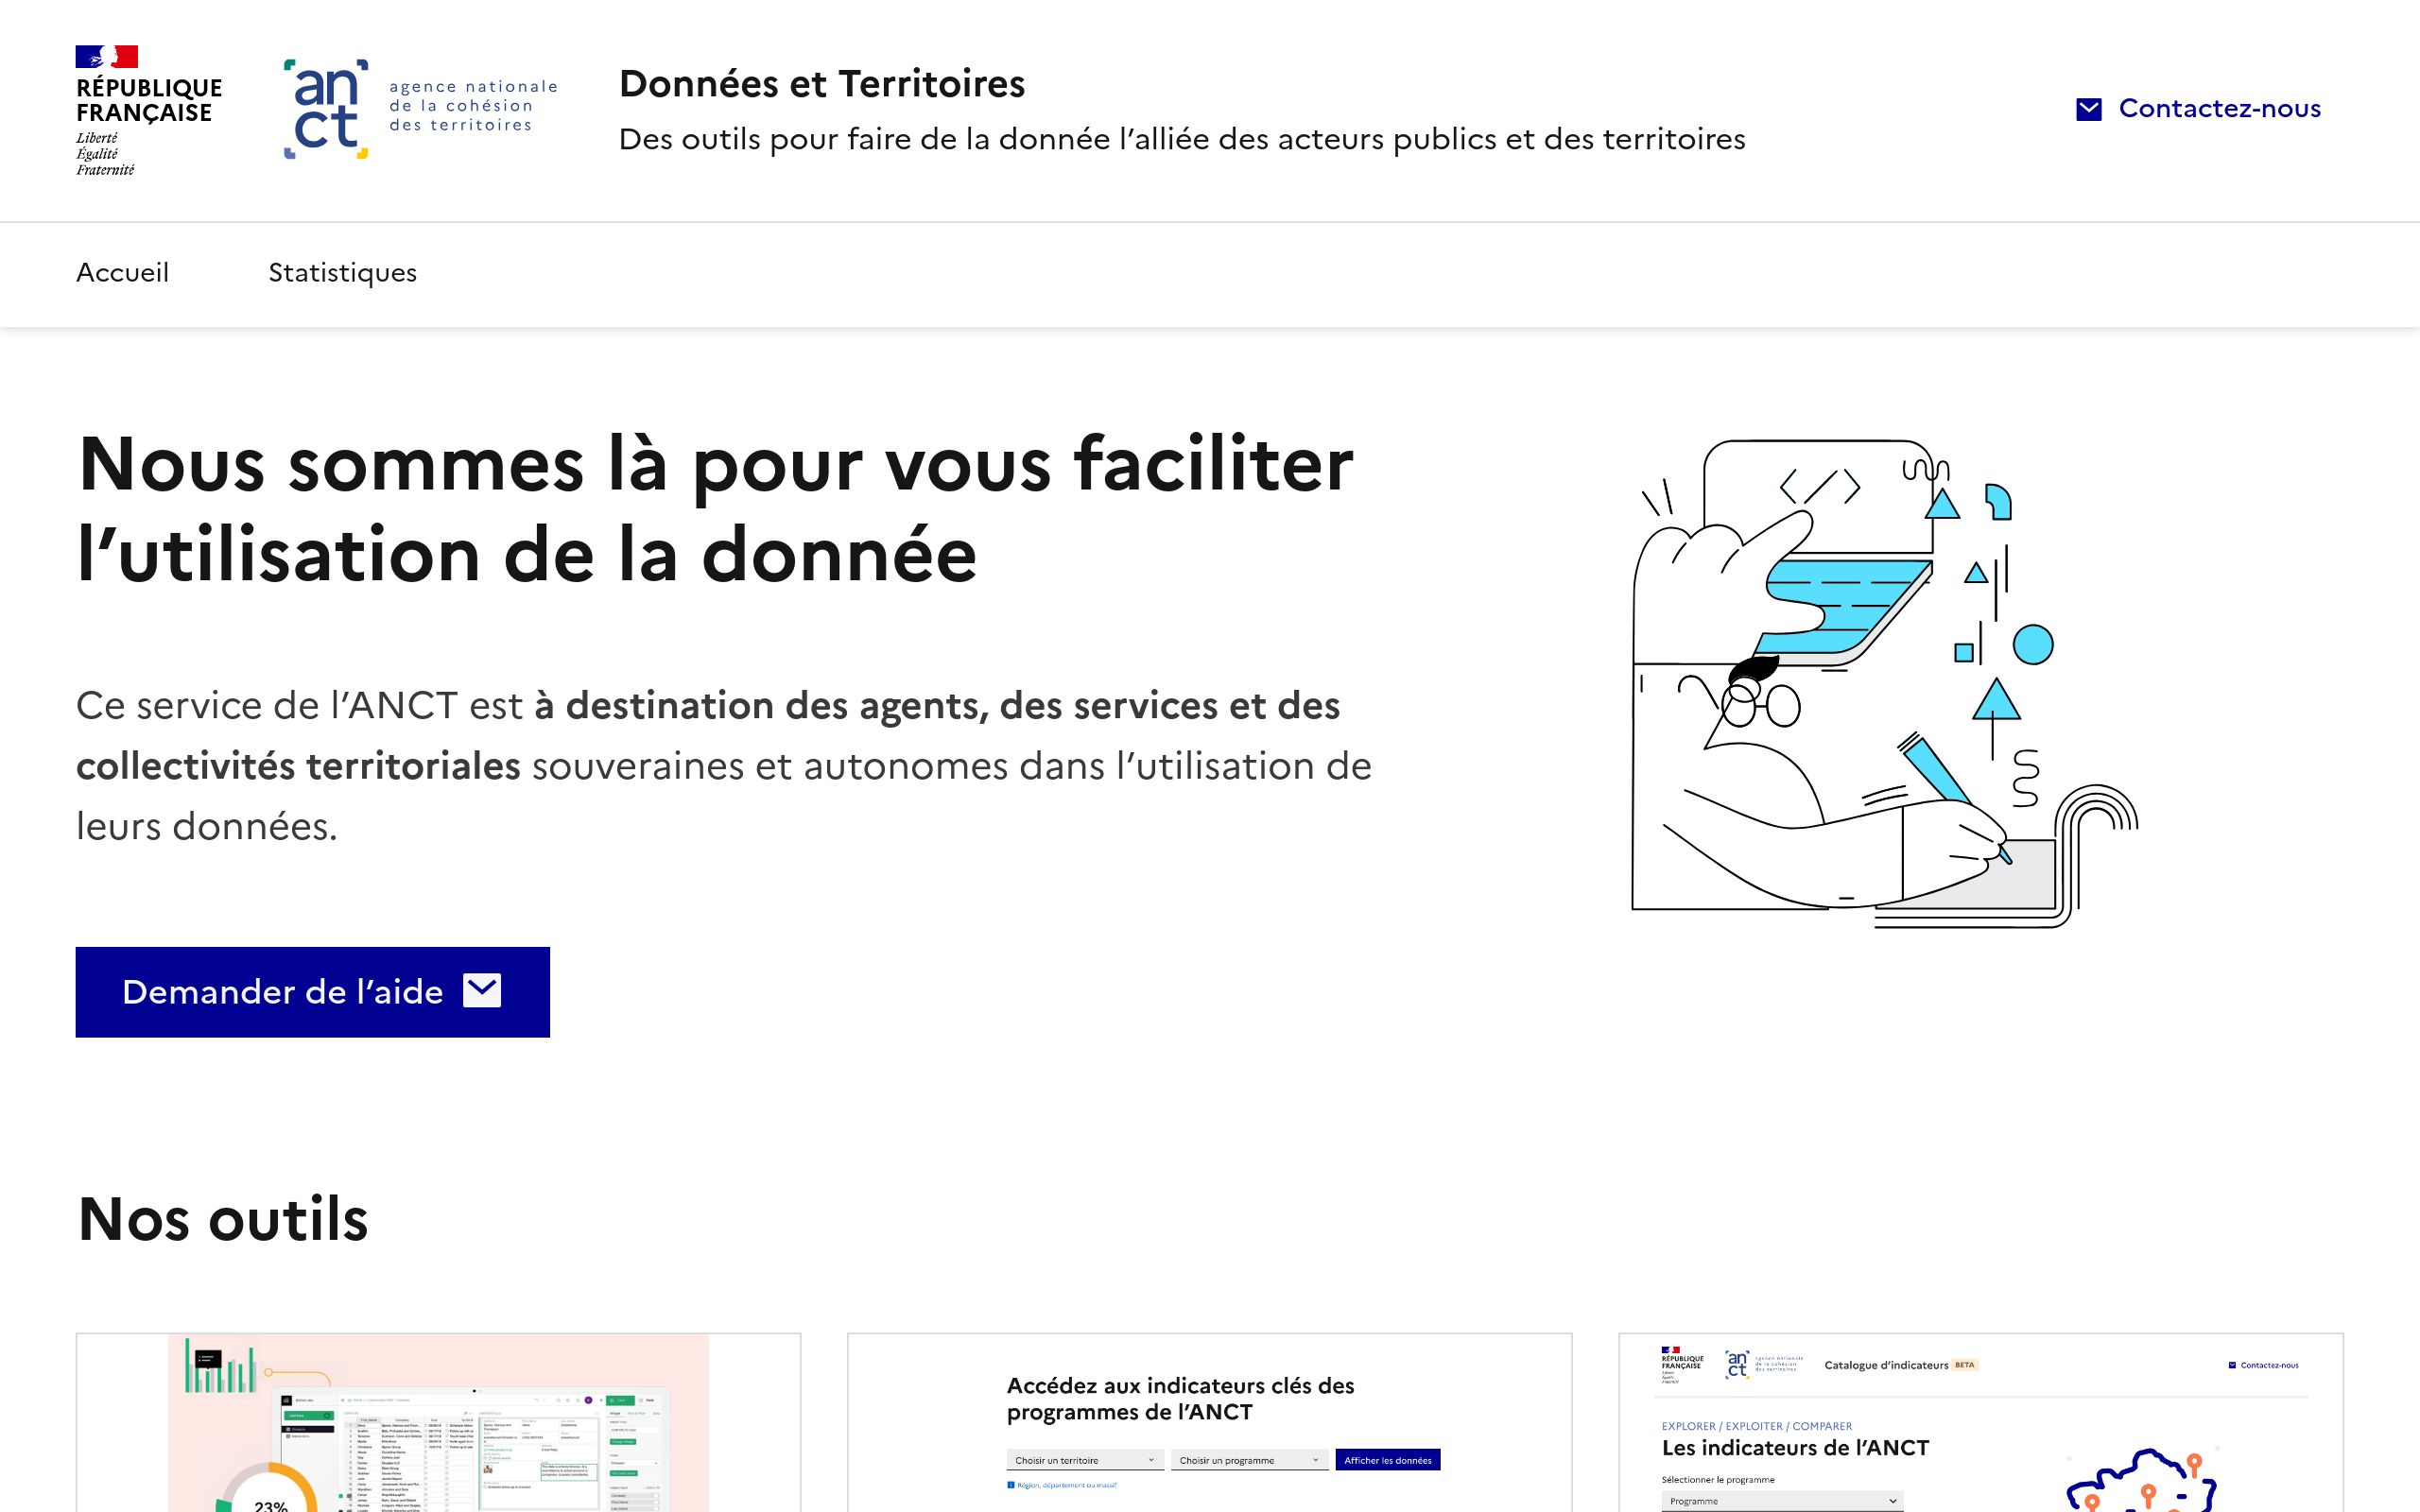Click the tagline 'Des outils pour faire de la donnée'

tap(1182, 139)
